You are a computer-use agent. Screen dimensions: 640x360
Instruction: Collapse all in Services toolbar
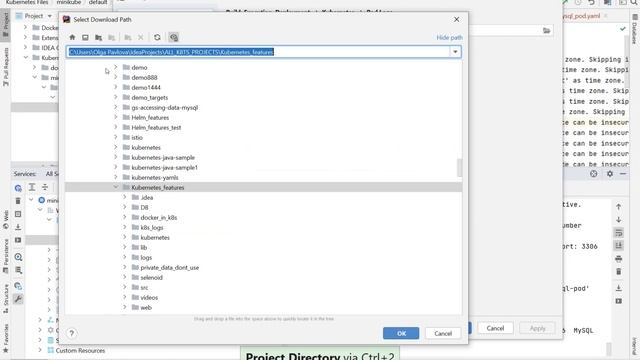coord(45,187)
